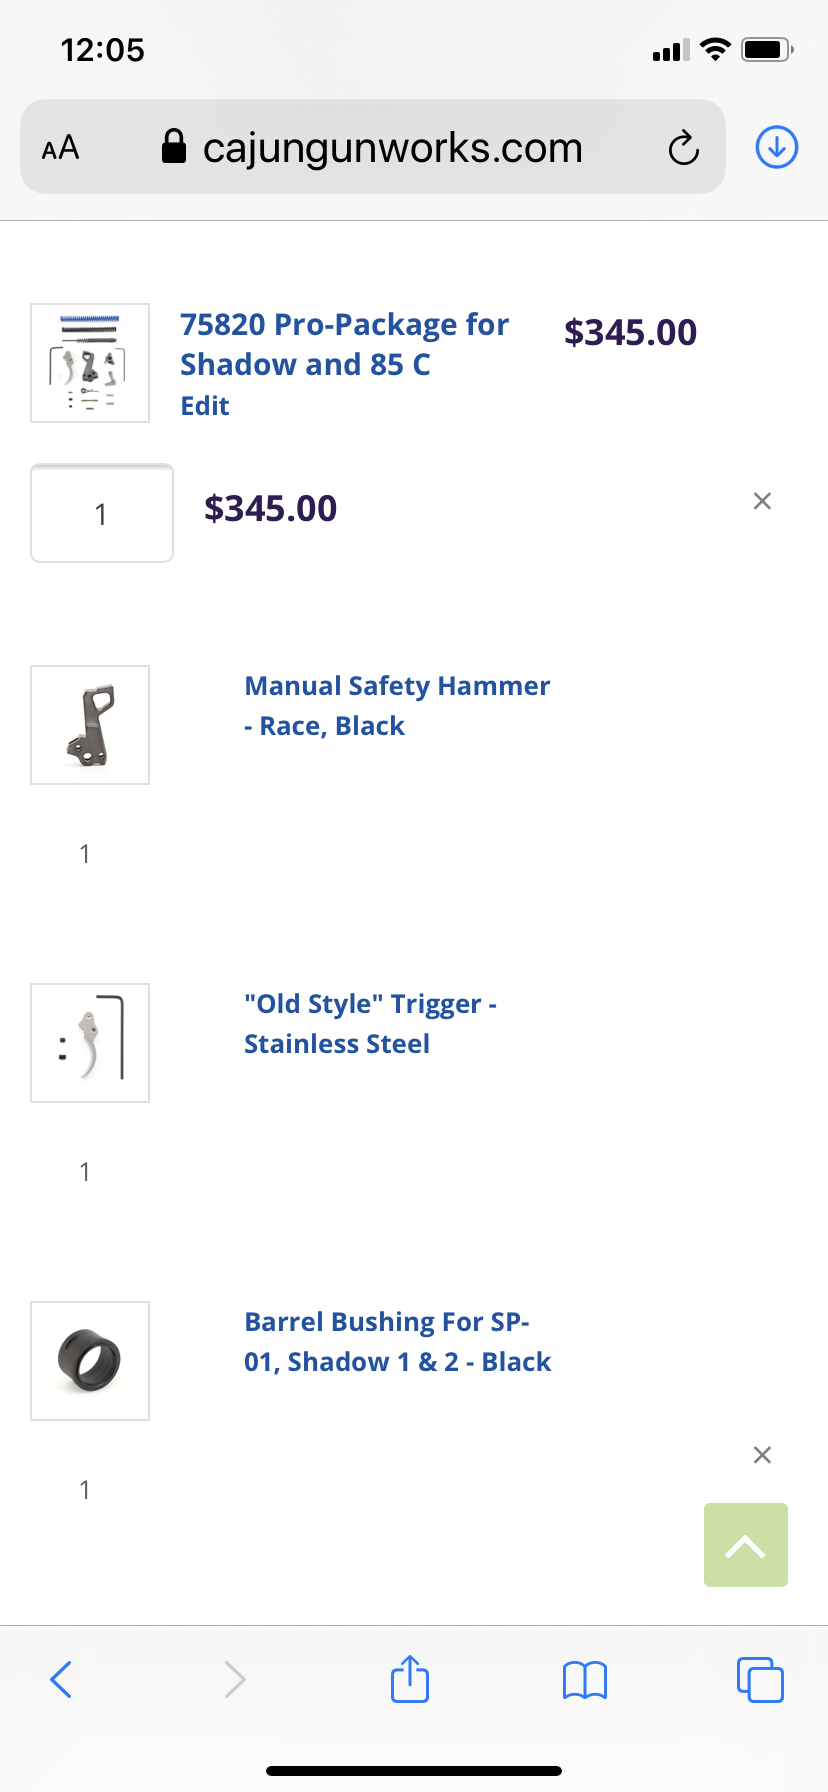Open the AA reader text-size menu
Image resolution: width=828 pixels, height=1792 pixels.
60,148
